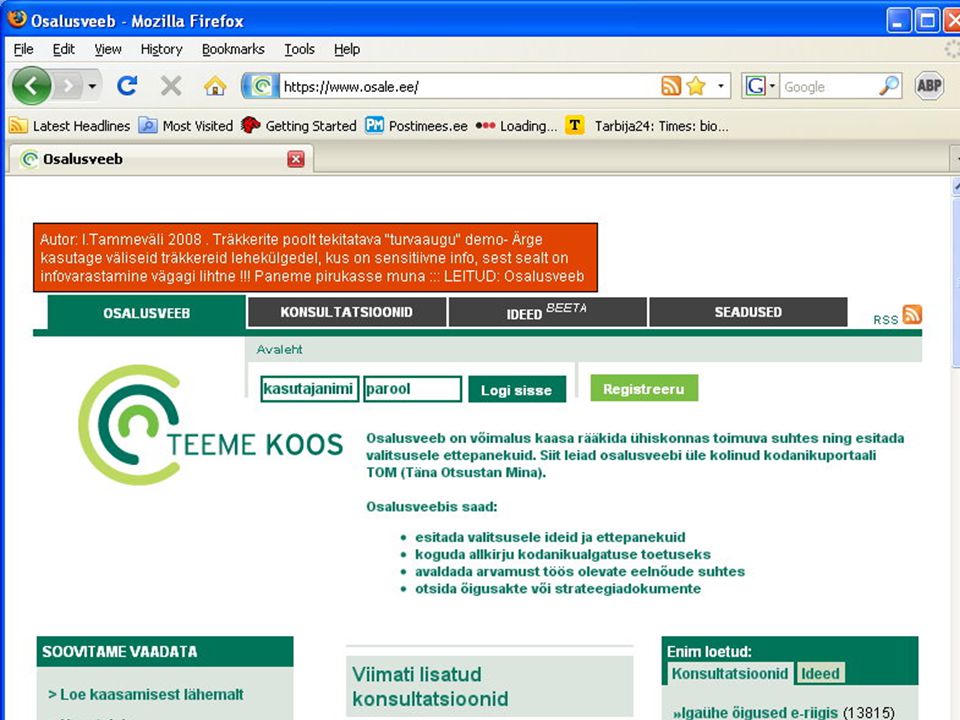Click the Viimati lisatud konsultatsioonid heading
This screenshot has height=720, width=960.
pos(430,686)
